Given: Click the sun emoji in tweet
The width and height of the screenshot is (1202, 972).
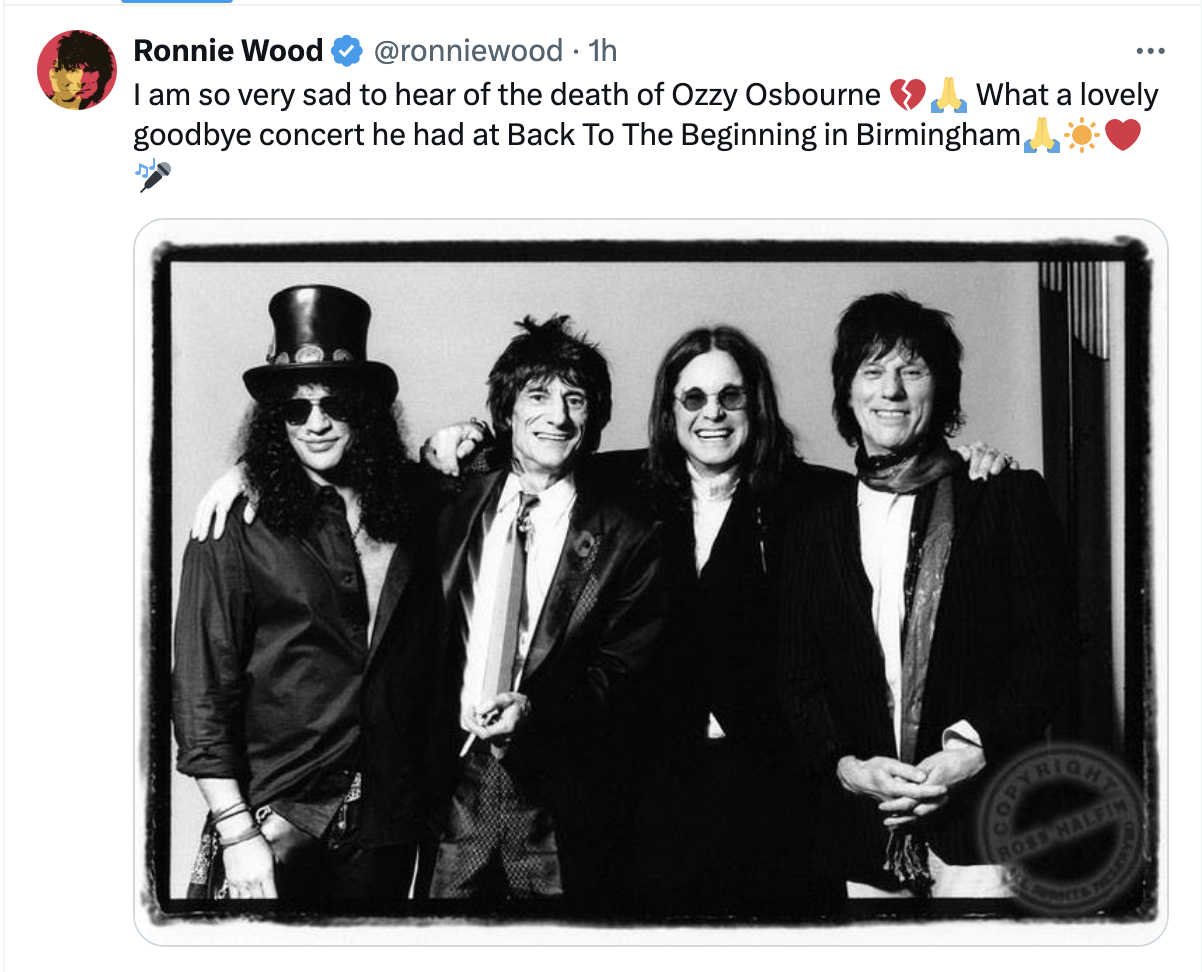Looking at the screenshot, I should (1082, 135).
